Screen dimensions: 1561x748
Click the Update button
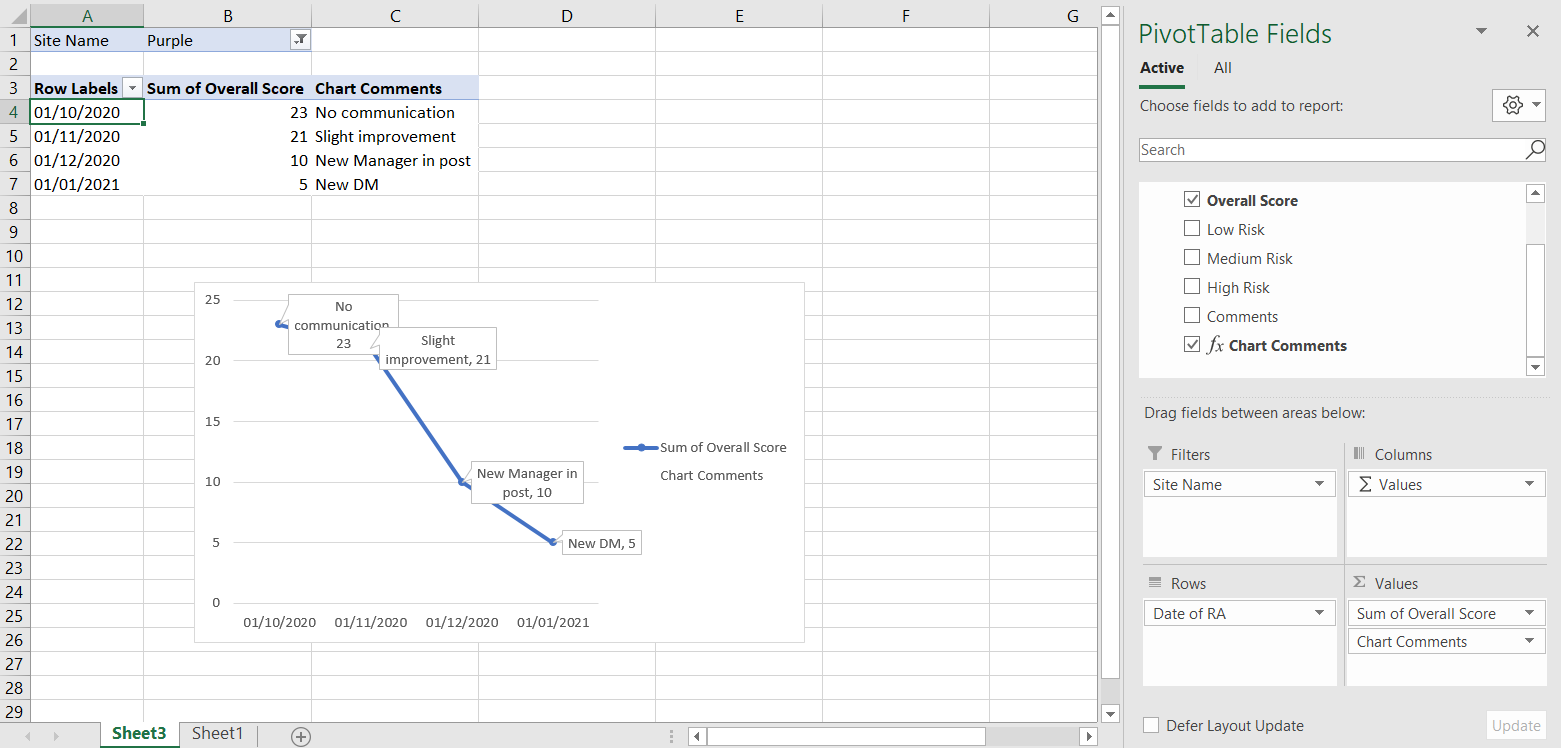[1516, 726]
